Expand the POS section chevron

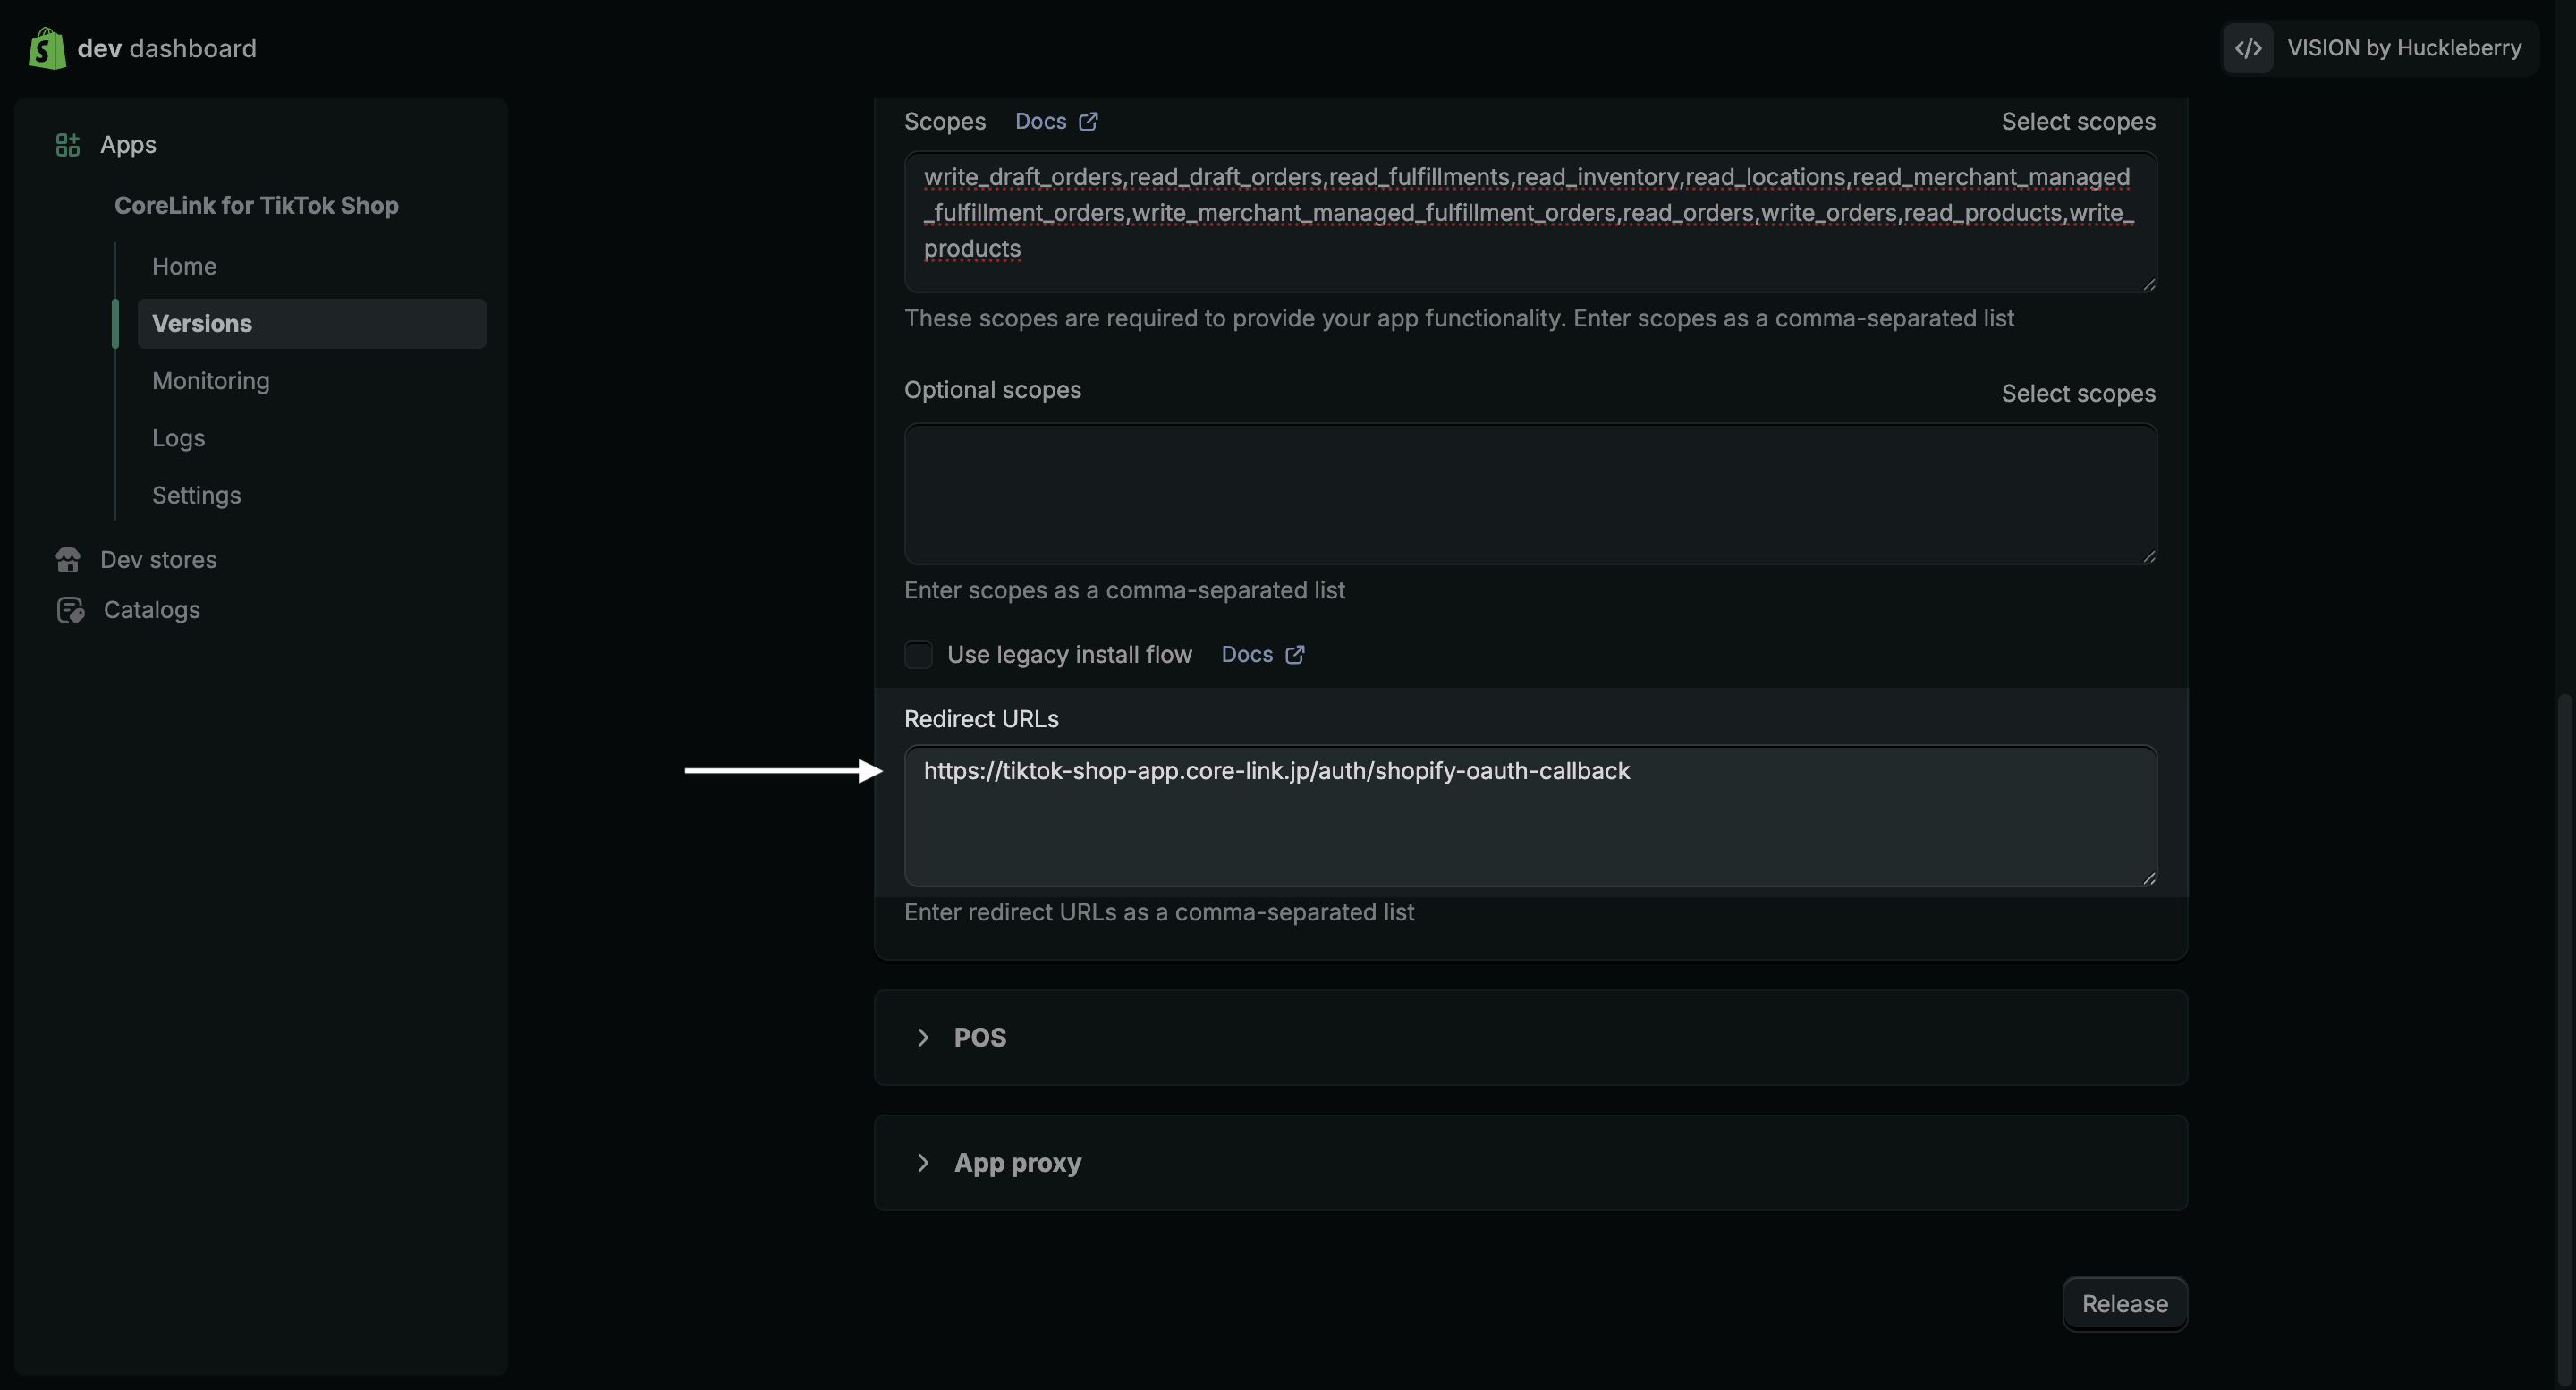[x=923, y=1037]
